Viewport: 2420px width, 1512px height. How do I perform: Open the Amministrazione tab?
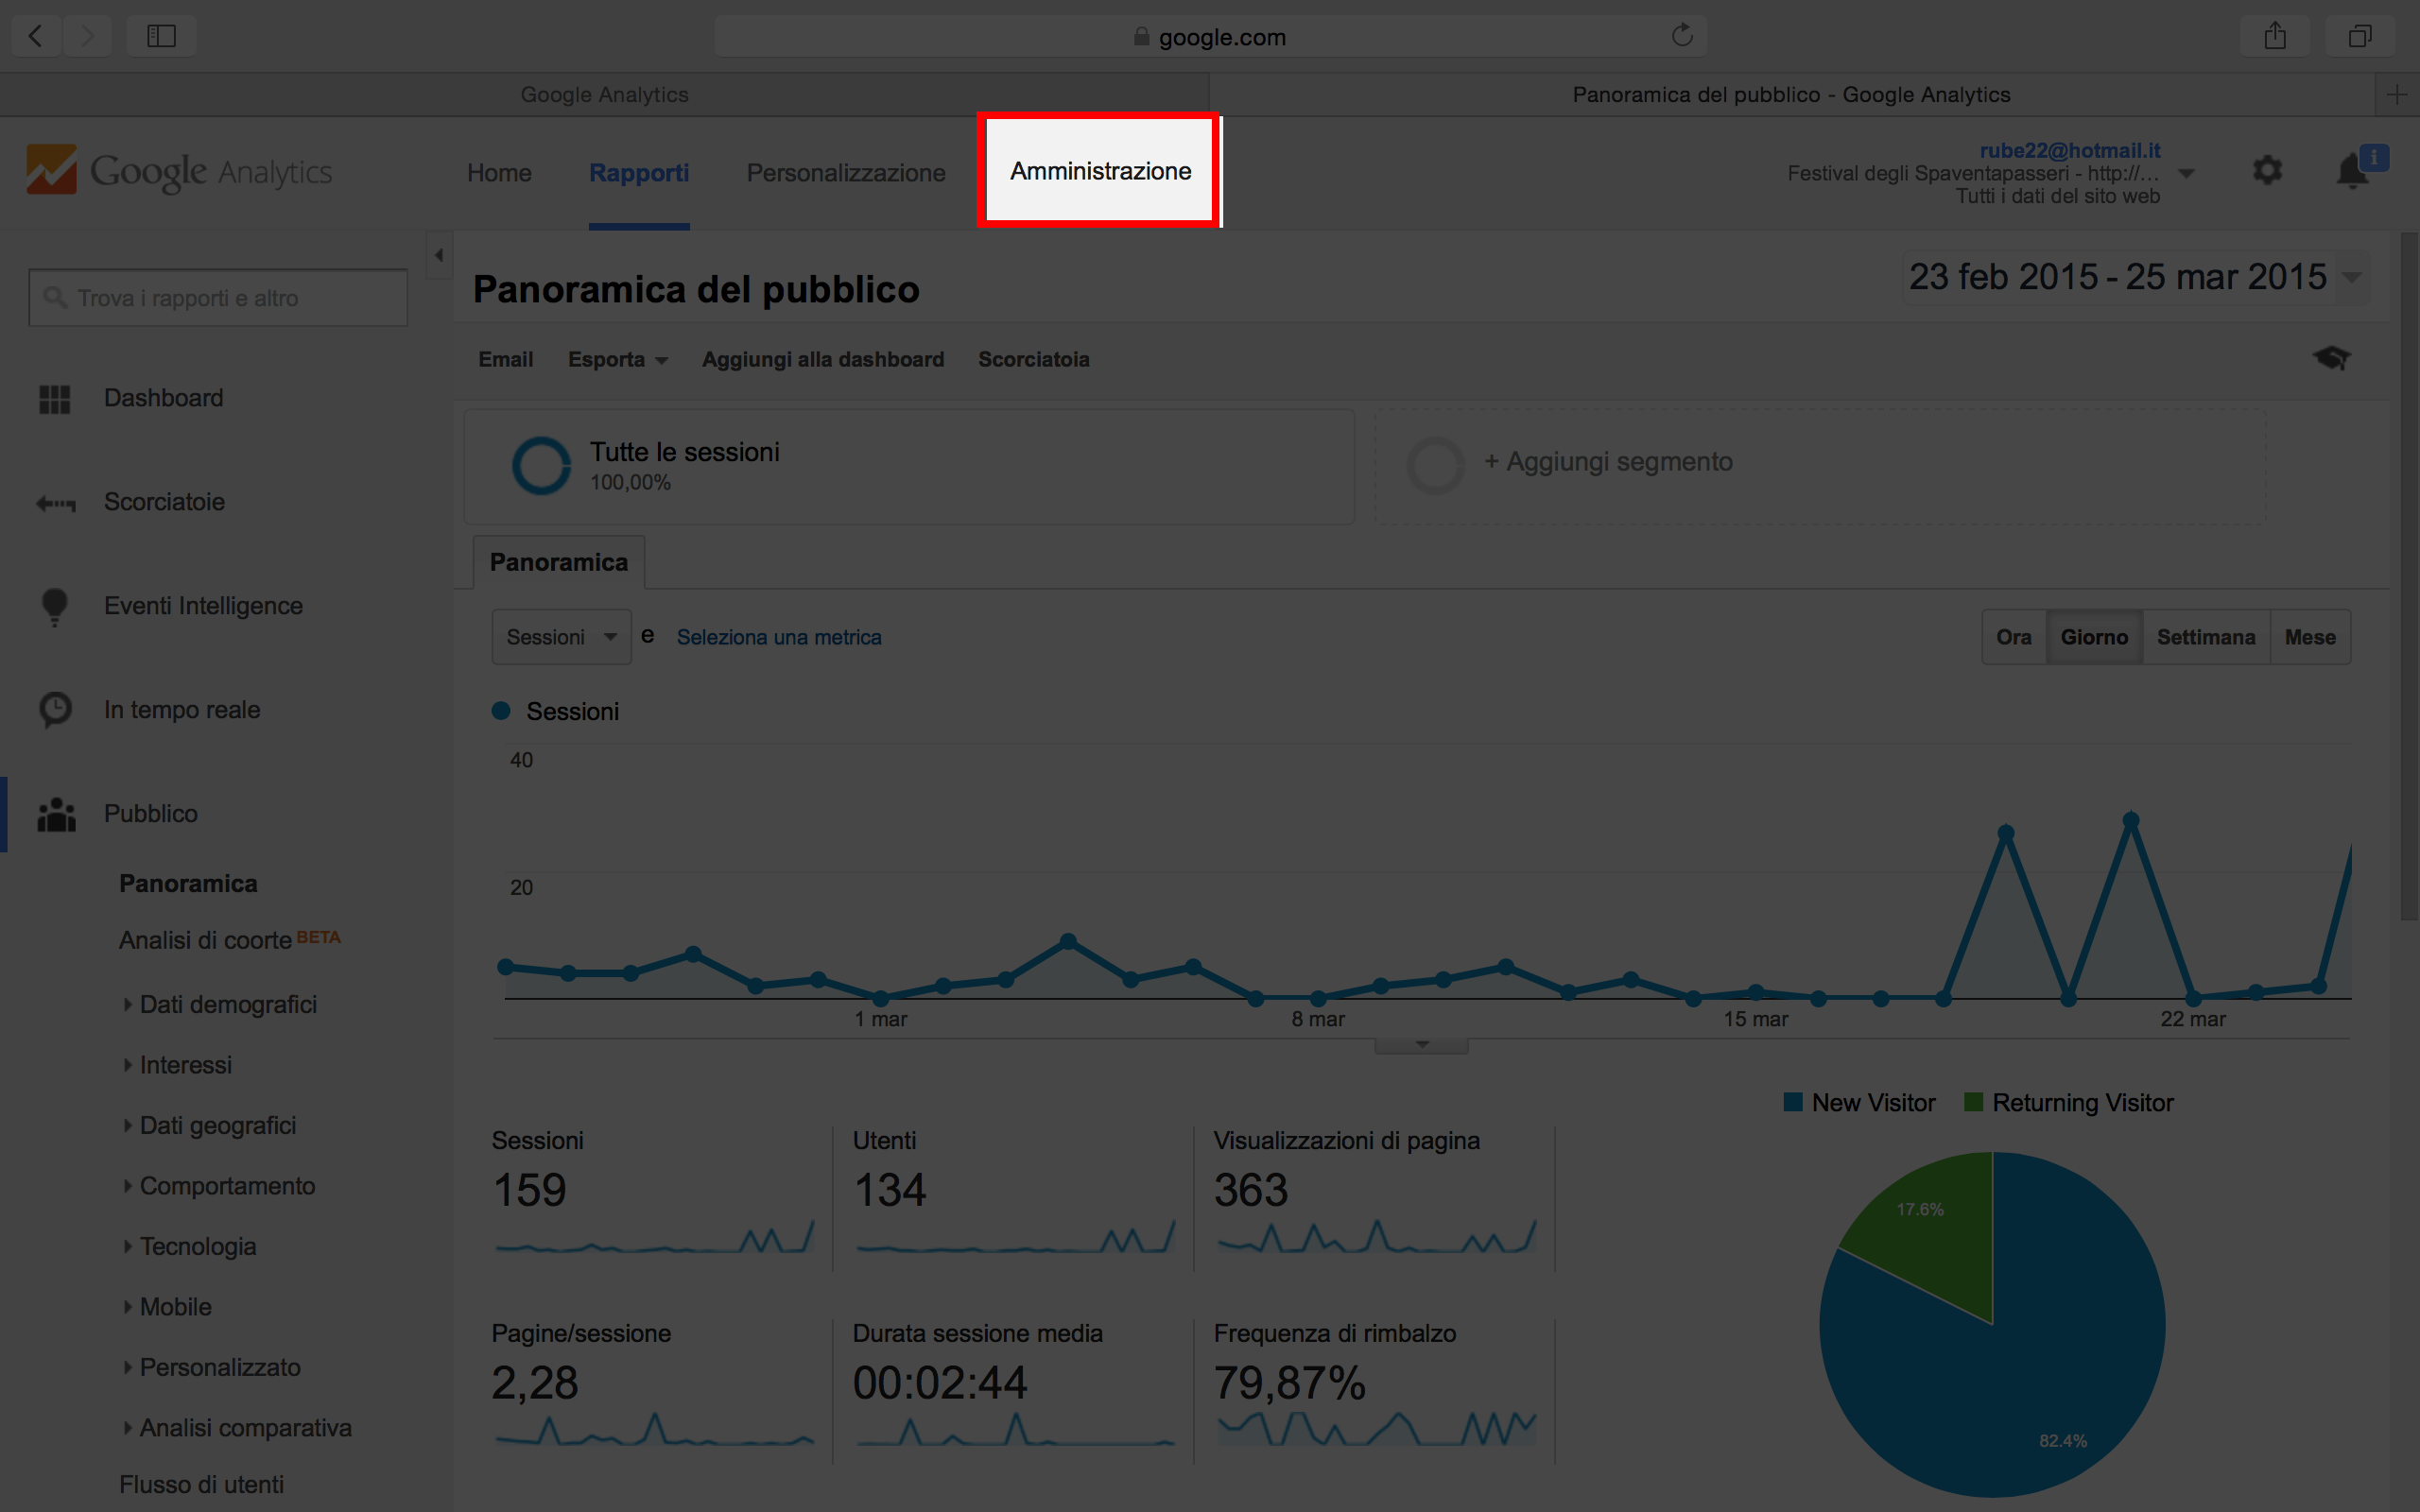[x=1099, y=171]
